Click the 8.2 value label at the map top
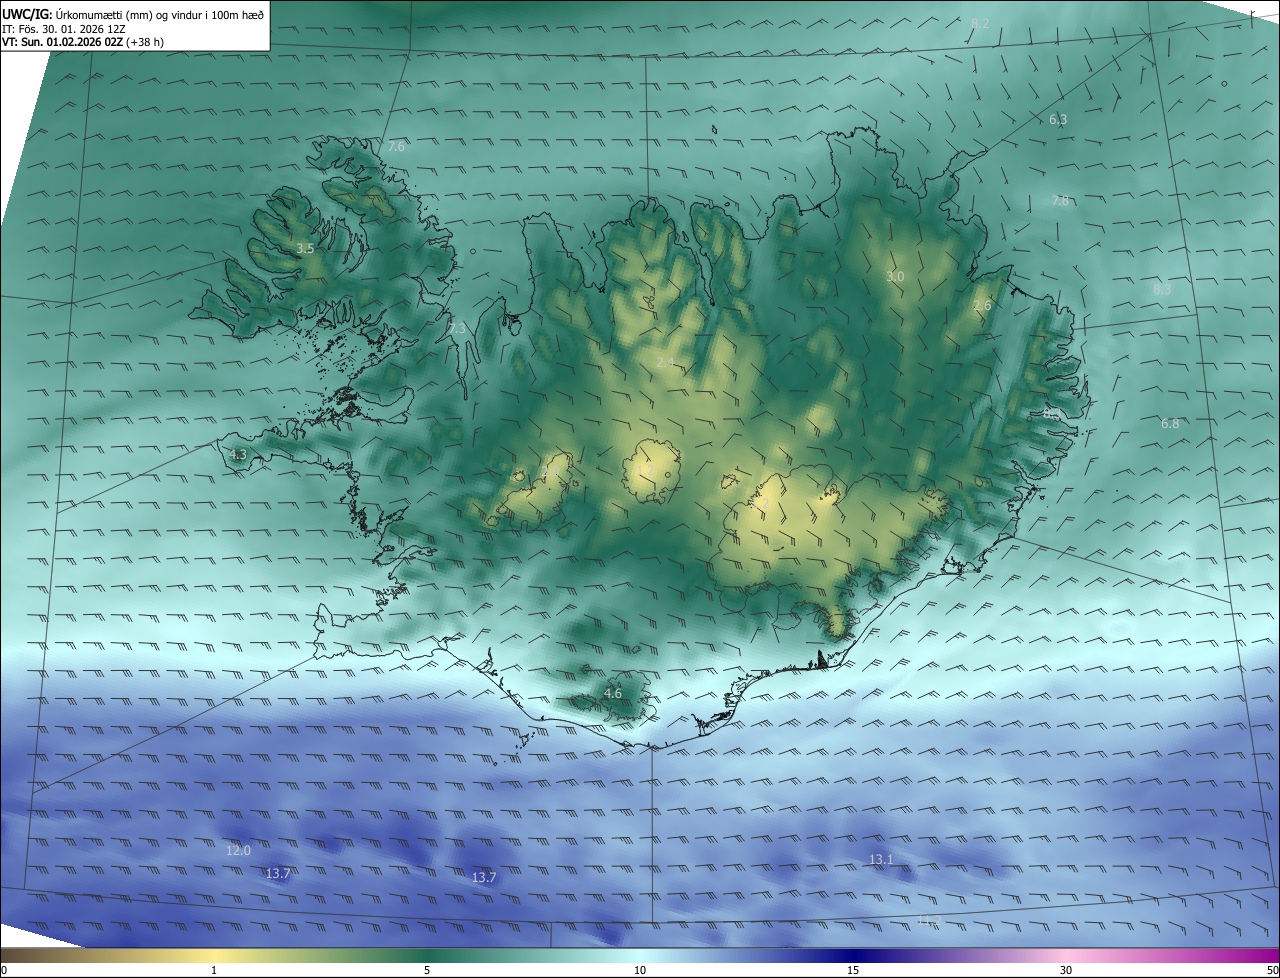Image resolution: width=1280 pixels, height=978 pixels. pos(980,23)
